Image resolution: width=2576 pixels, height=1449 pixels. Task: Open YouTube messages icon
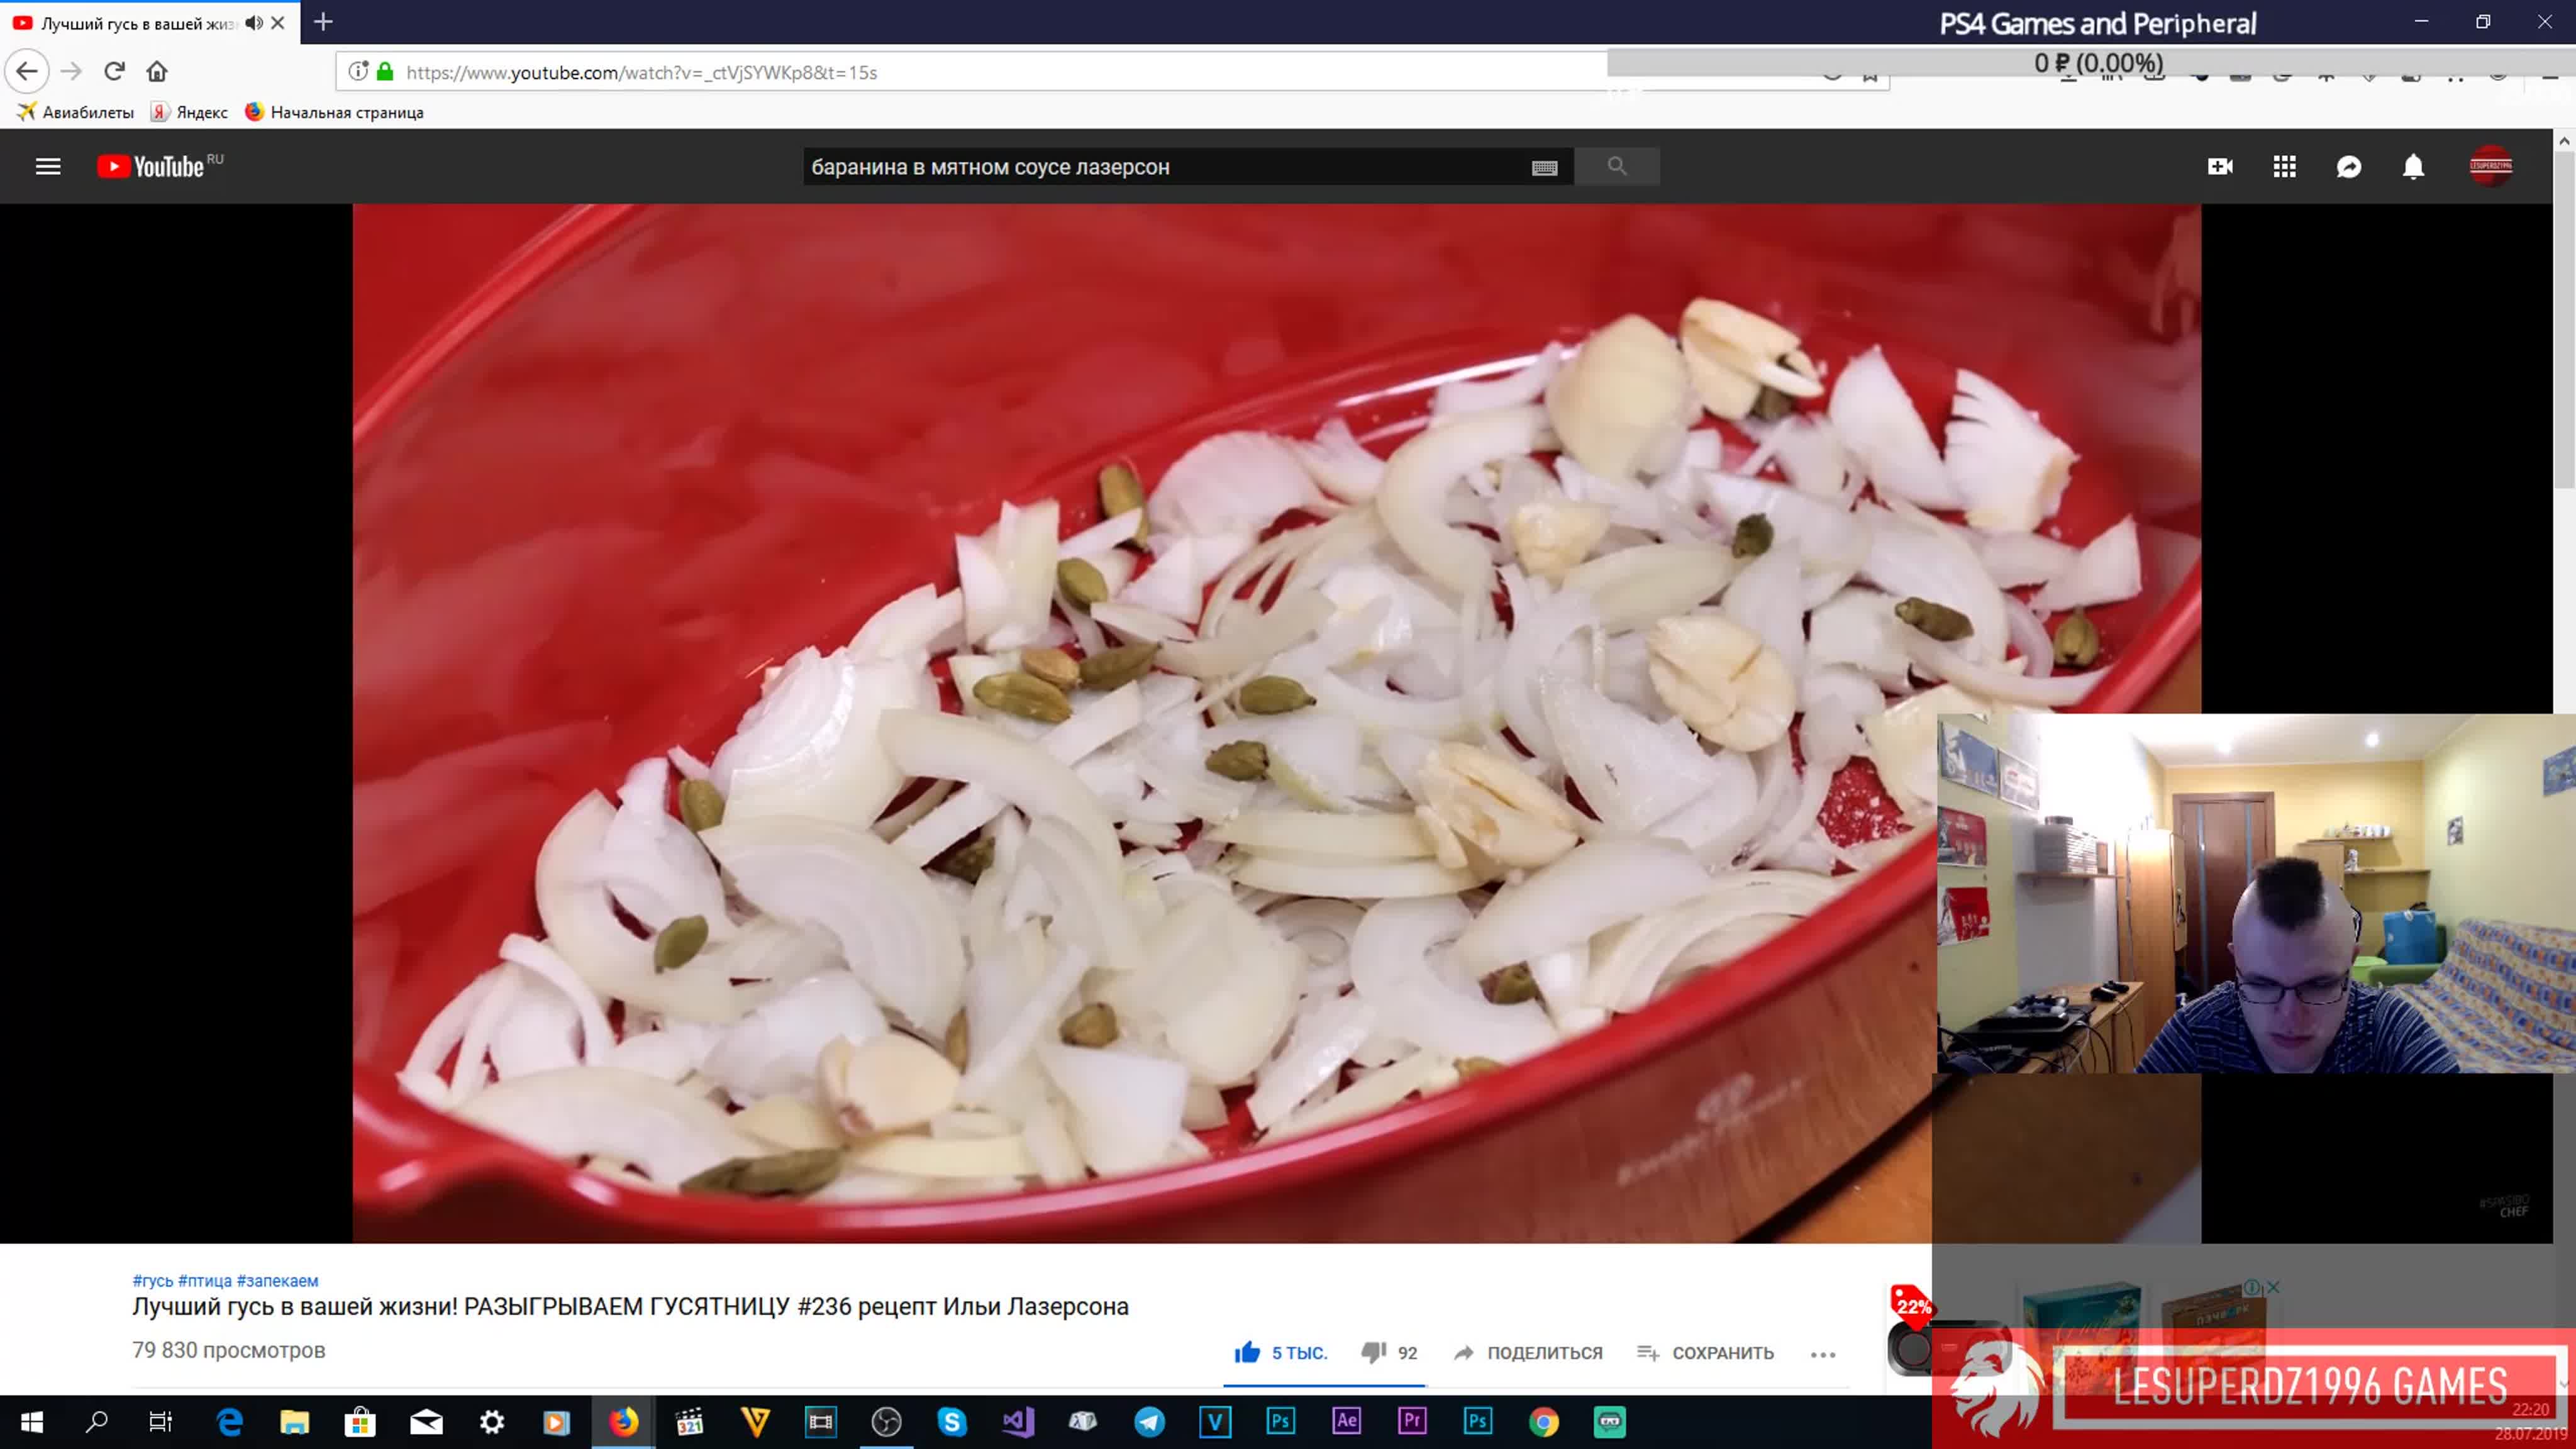[x=2348, y=167]
